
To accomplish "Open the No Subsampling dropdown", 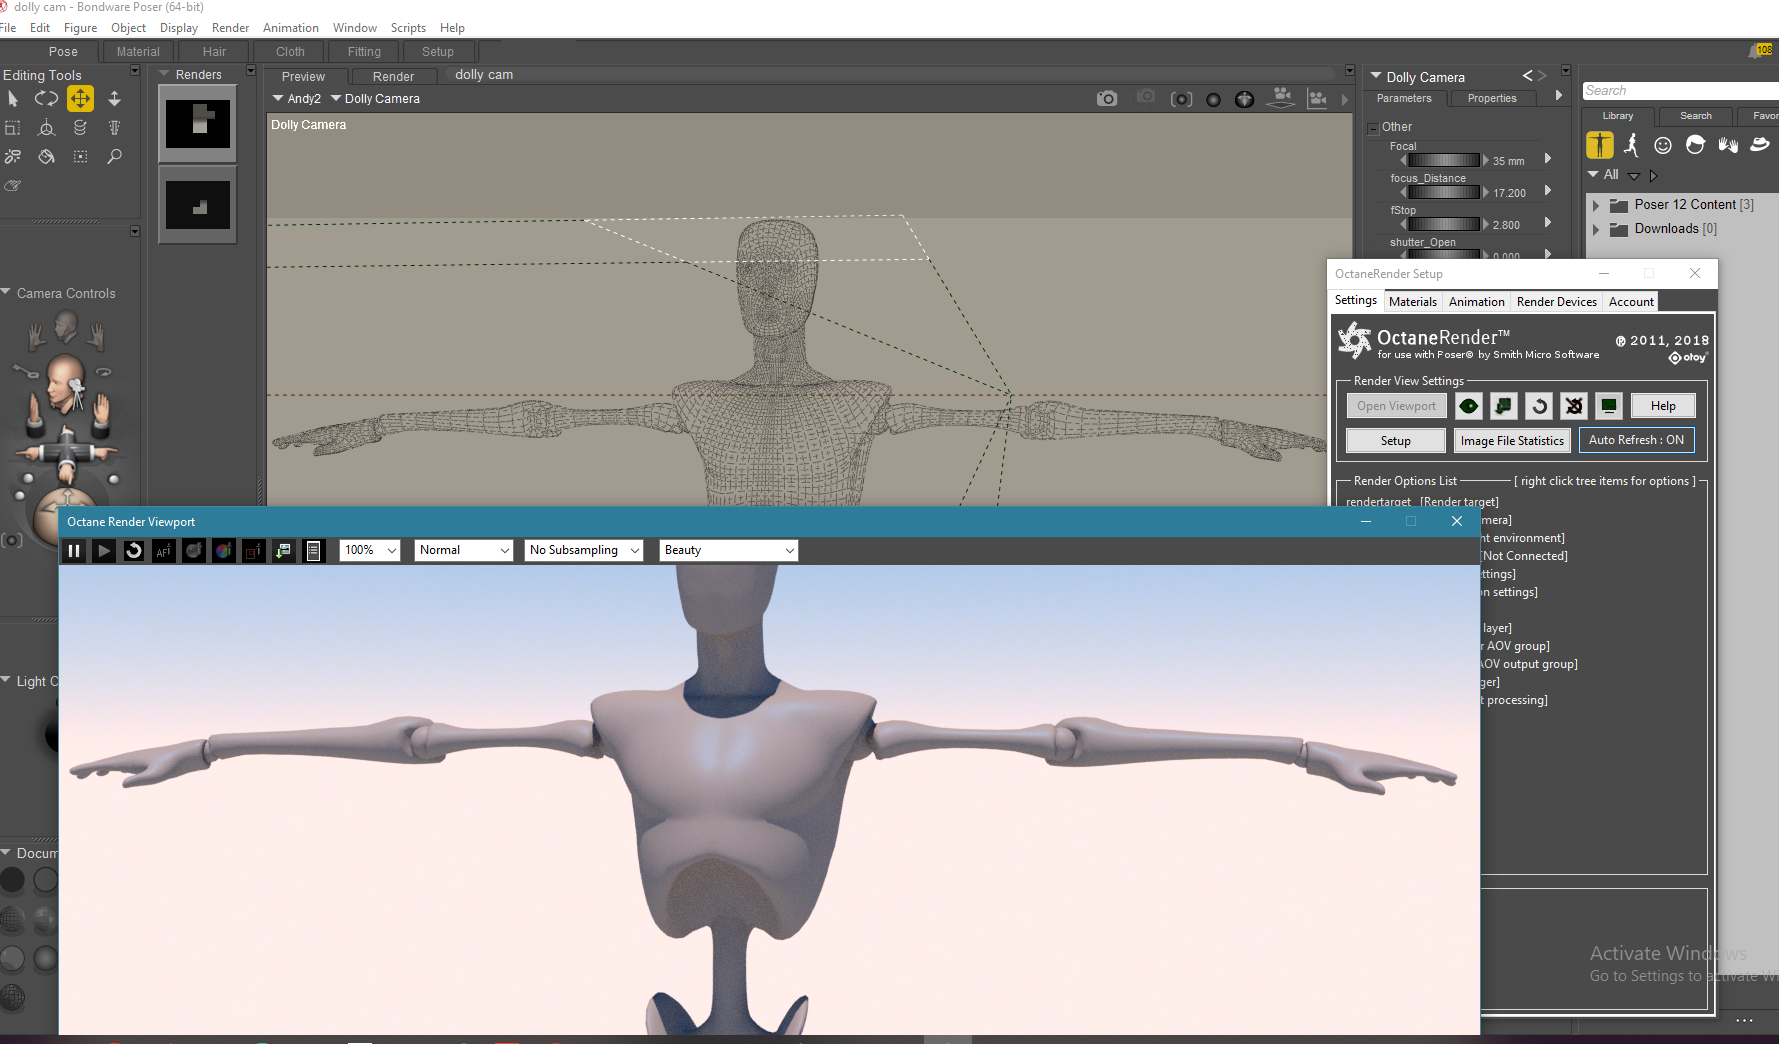I will [584, 550].
